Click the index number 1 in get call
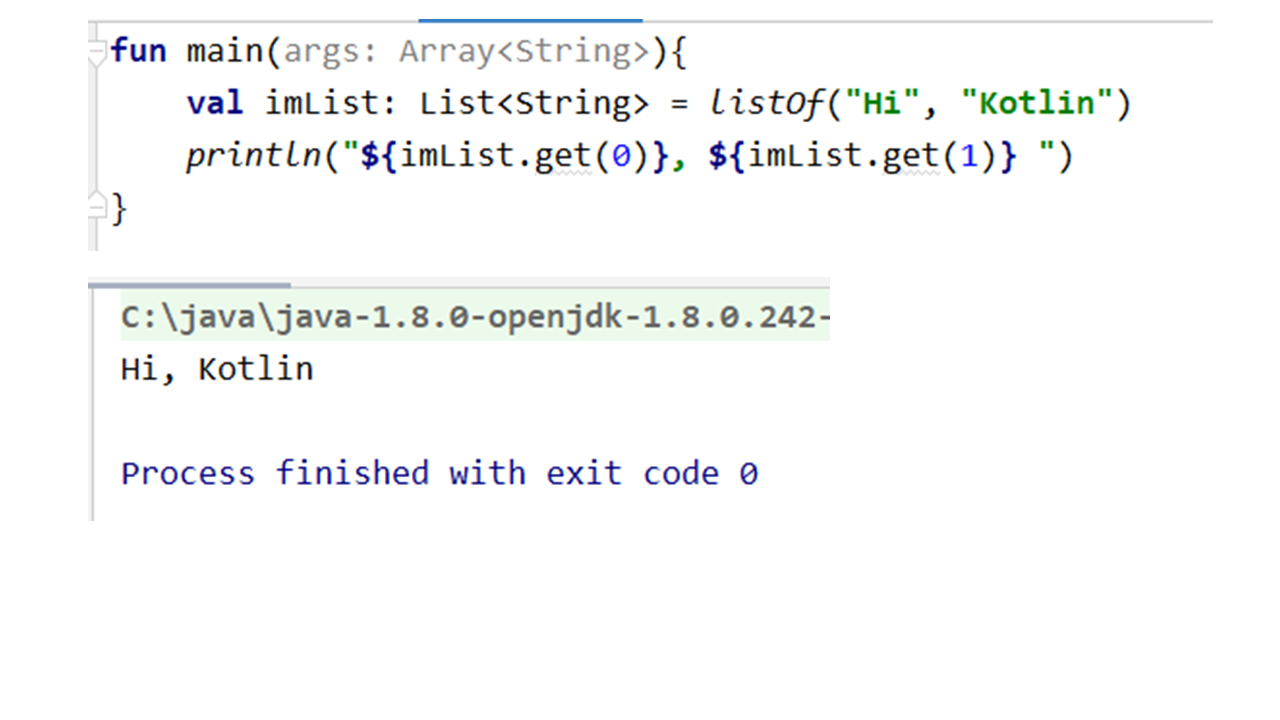1280x720 pixels. [x=968, y=156]
